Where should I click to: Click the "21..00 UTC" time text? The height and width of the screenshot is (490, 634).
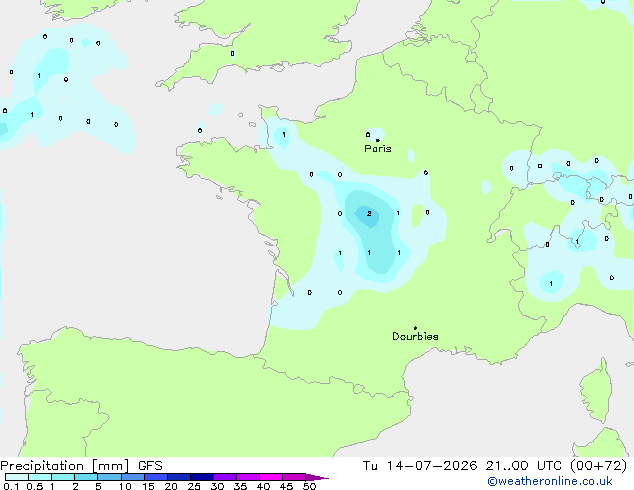[x=524, y=466]
